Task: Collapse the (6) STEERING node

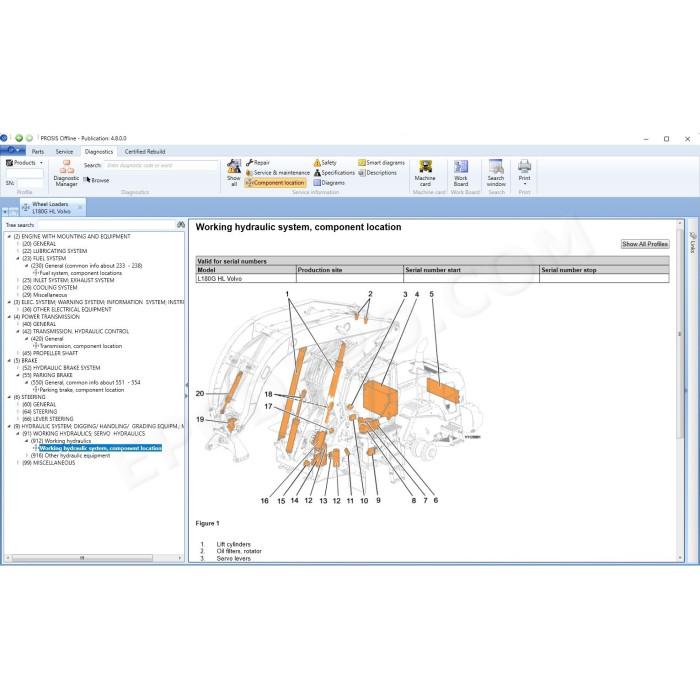Action: (x=9, y=397)
